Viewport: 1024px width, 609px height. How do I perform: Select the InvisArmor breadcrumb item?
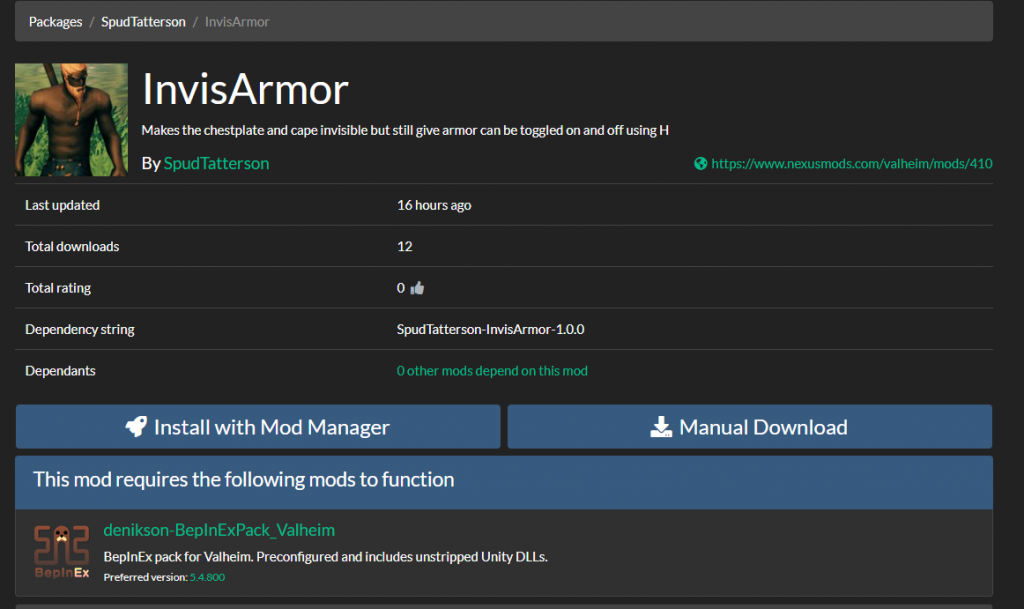[x=237, y=22]
